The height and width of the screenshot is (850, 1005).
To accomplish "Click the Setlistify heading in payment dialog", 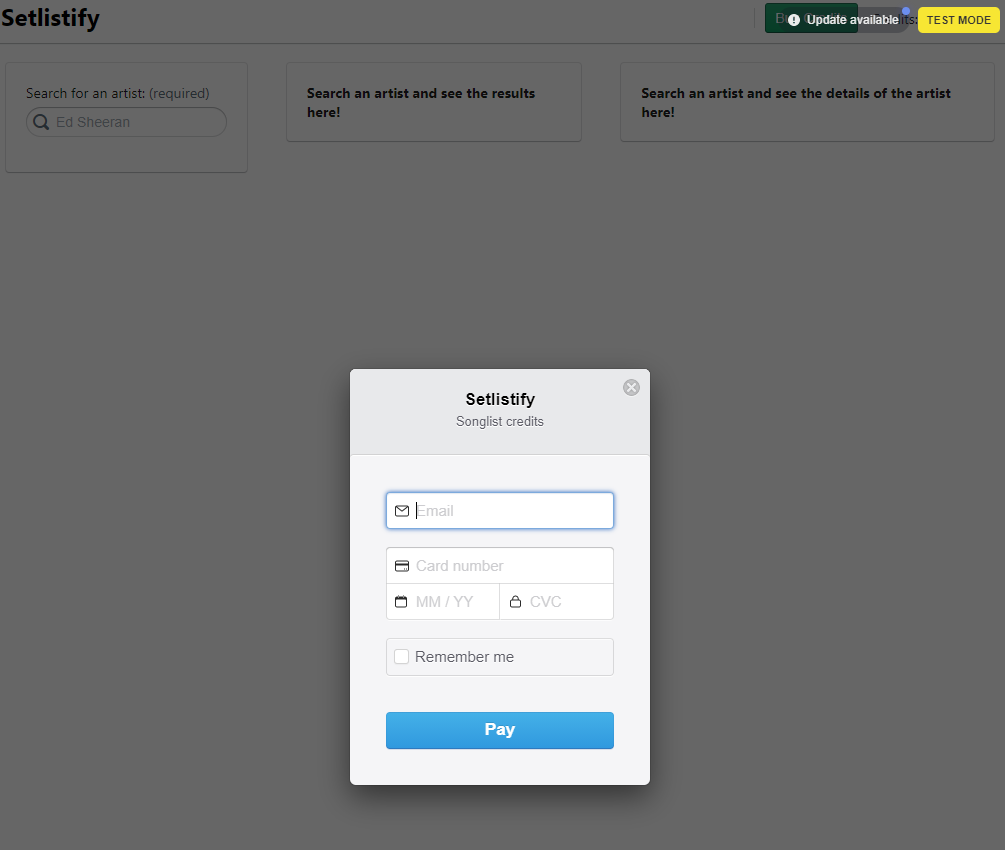I will 500,399.
